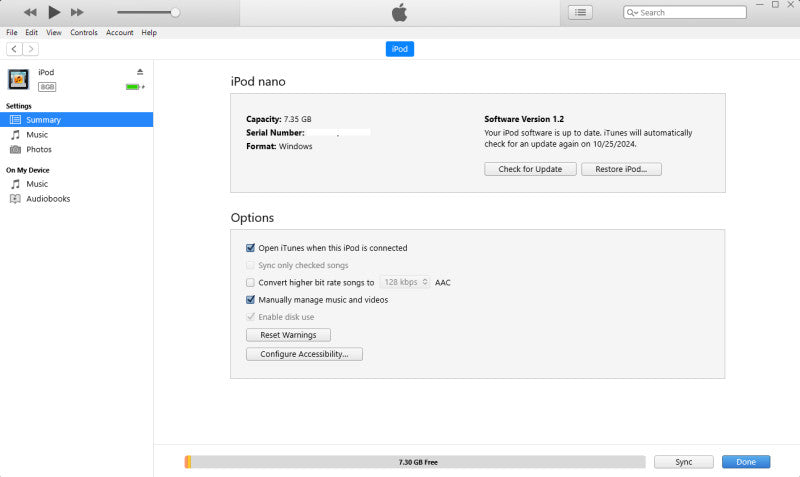The image size is (800, 477).
Task: Click the 8GB capacity badge
Action: click(x=47, y=87)
